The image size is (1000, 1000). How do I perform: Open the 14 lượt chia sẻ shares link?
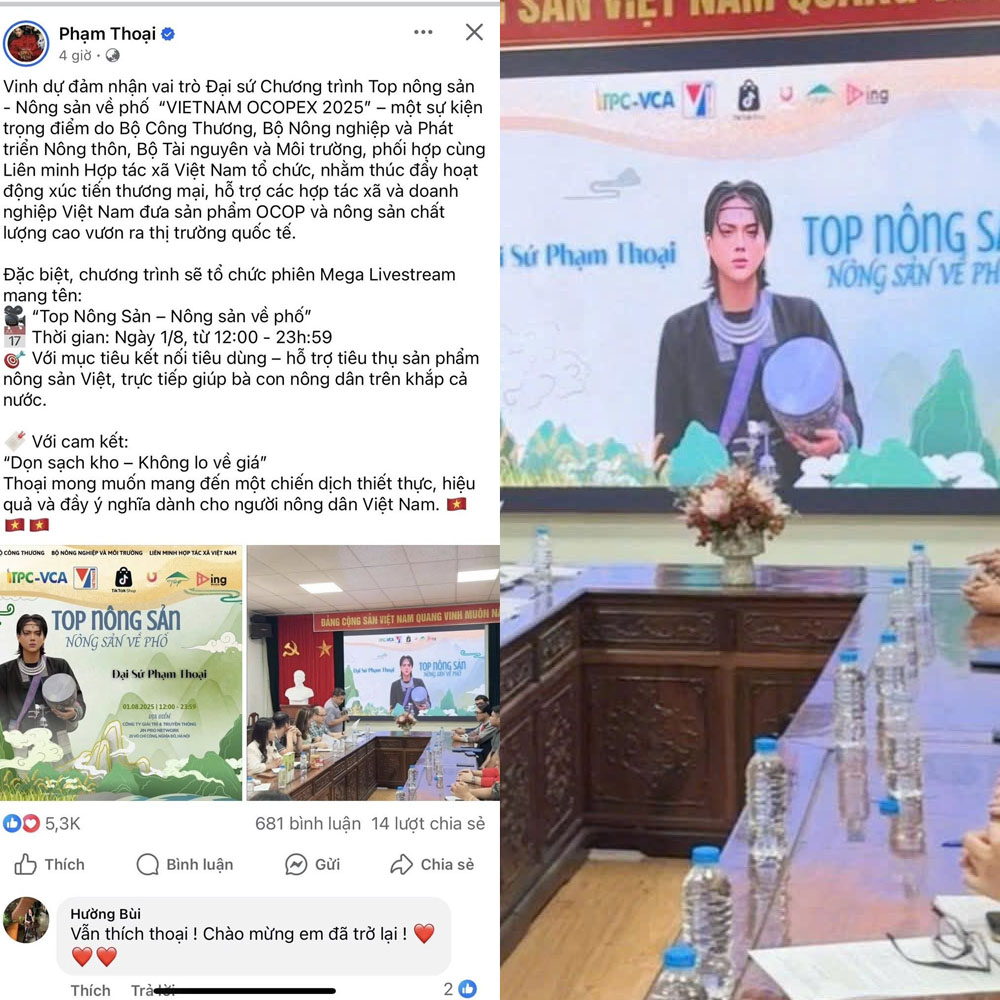pyautogui.click(x=428, y=823)
